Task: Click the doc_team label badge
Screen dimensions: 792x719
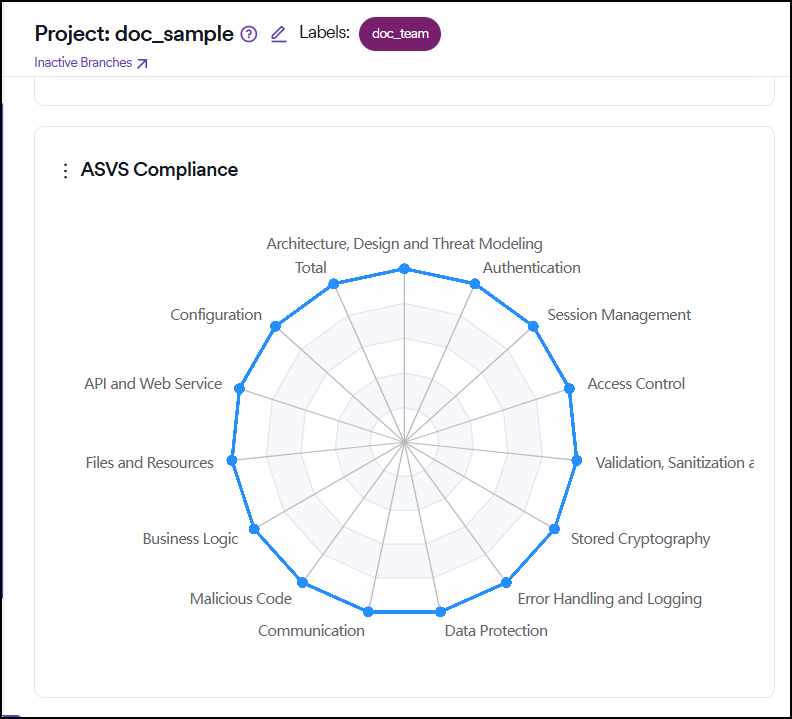Action: (x=399, y=33)
